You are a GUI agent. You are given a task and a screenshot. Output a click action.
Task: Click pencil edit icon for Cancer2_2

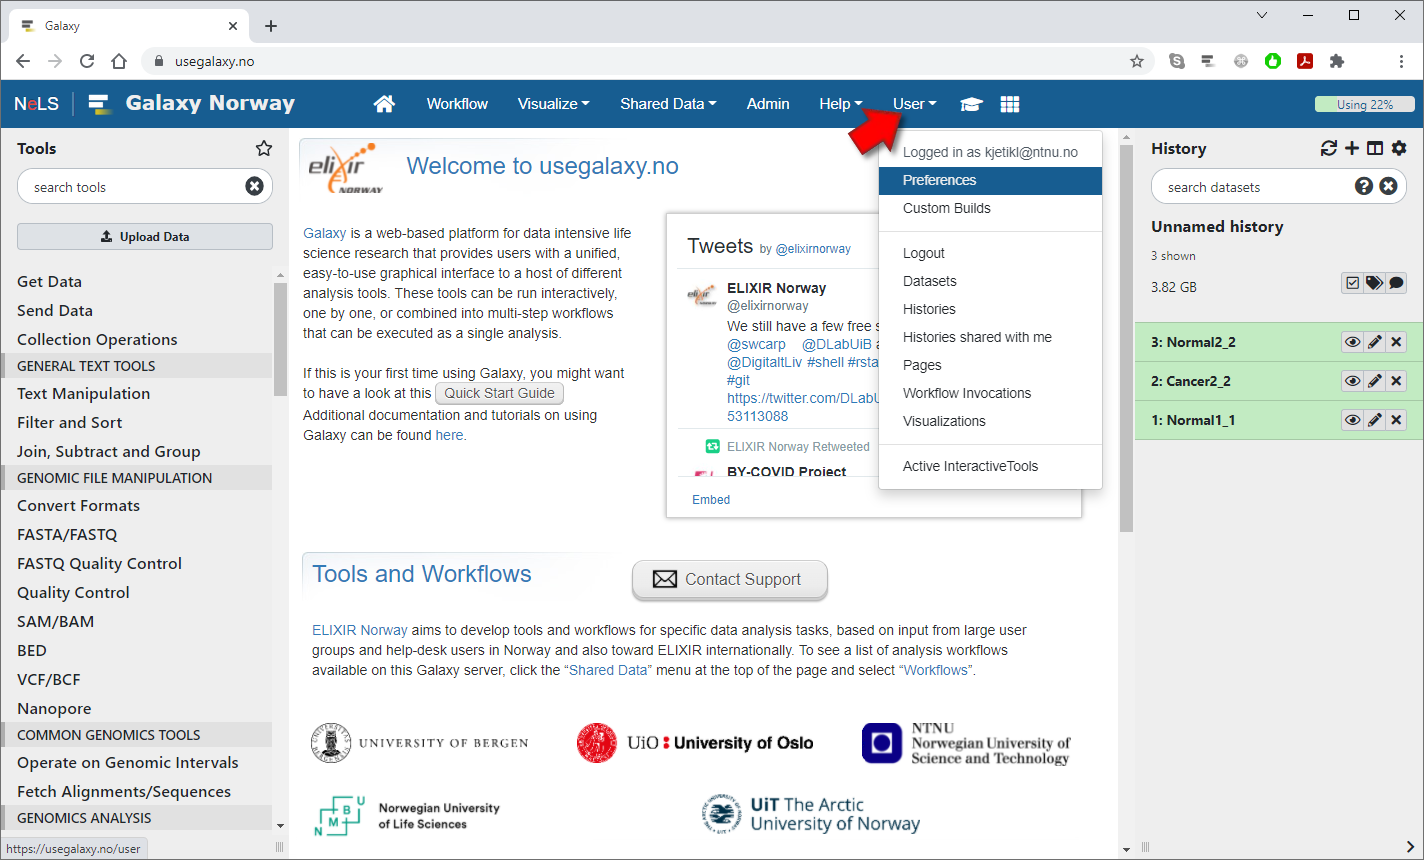(1375, 381)
